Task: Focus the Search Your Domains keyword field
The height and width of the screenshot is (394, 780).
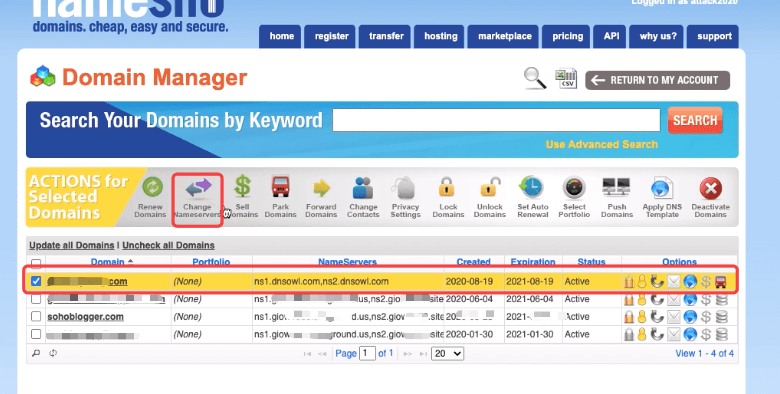Action: tap(496, 120)
